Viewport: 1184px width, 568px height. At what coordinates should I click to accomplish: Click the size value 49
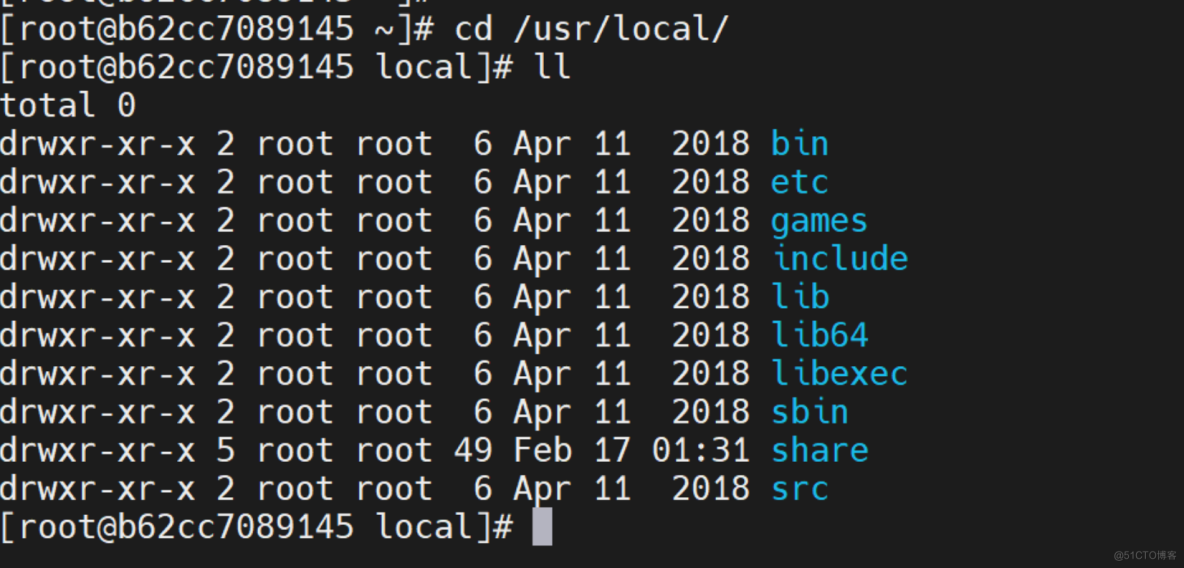point(473,451)
